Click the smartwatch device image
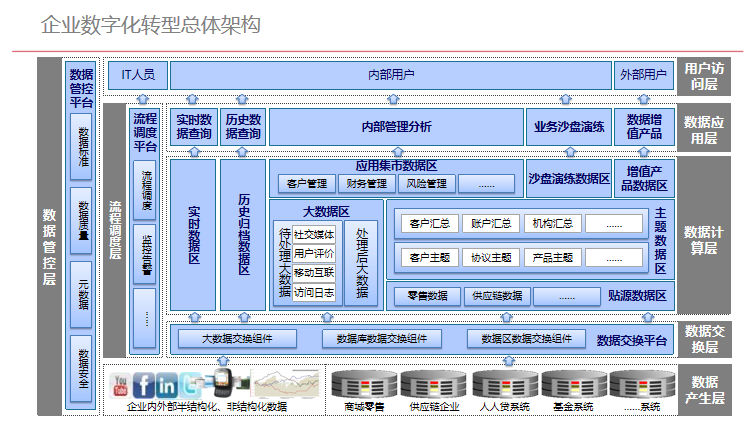 (x=224, y=383)
